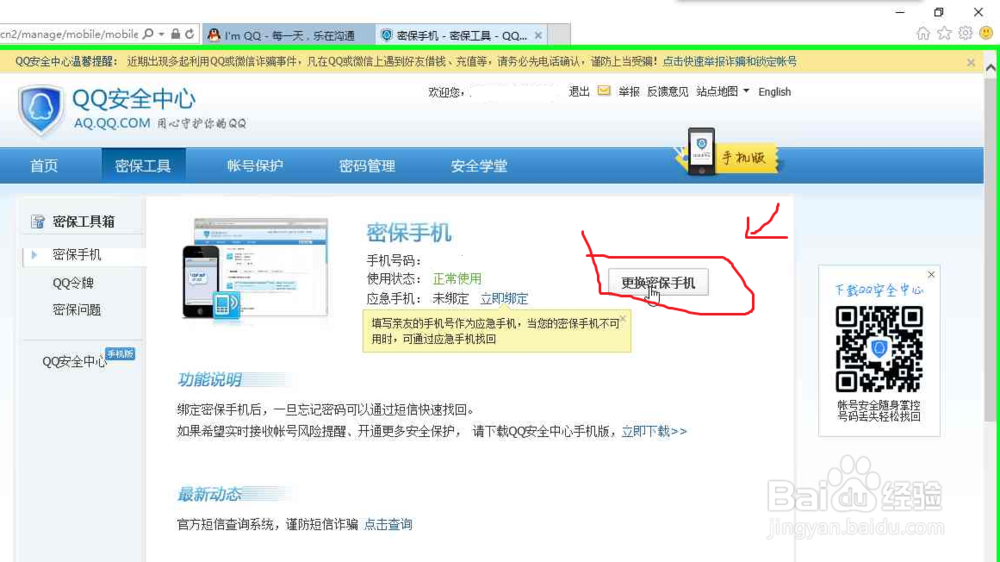
Task: Select 密保手机 in the sidebar
Action: 77,255
